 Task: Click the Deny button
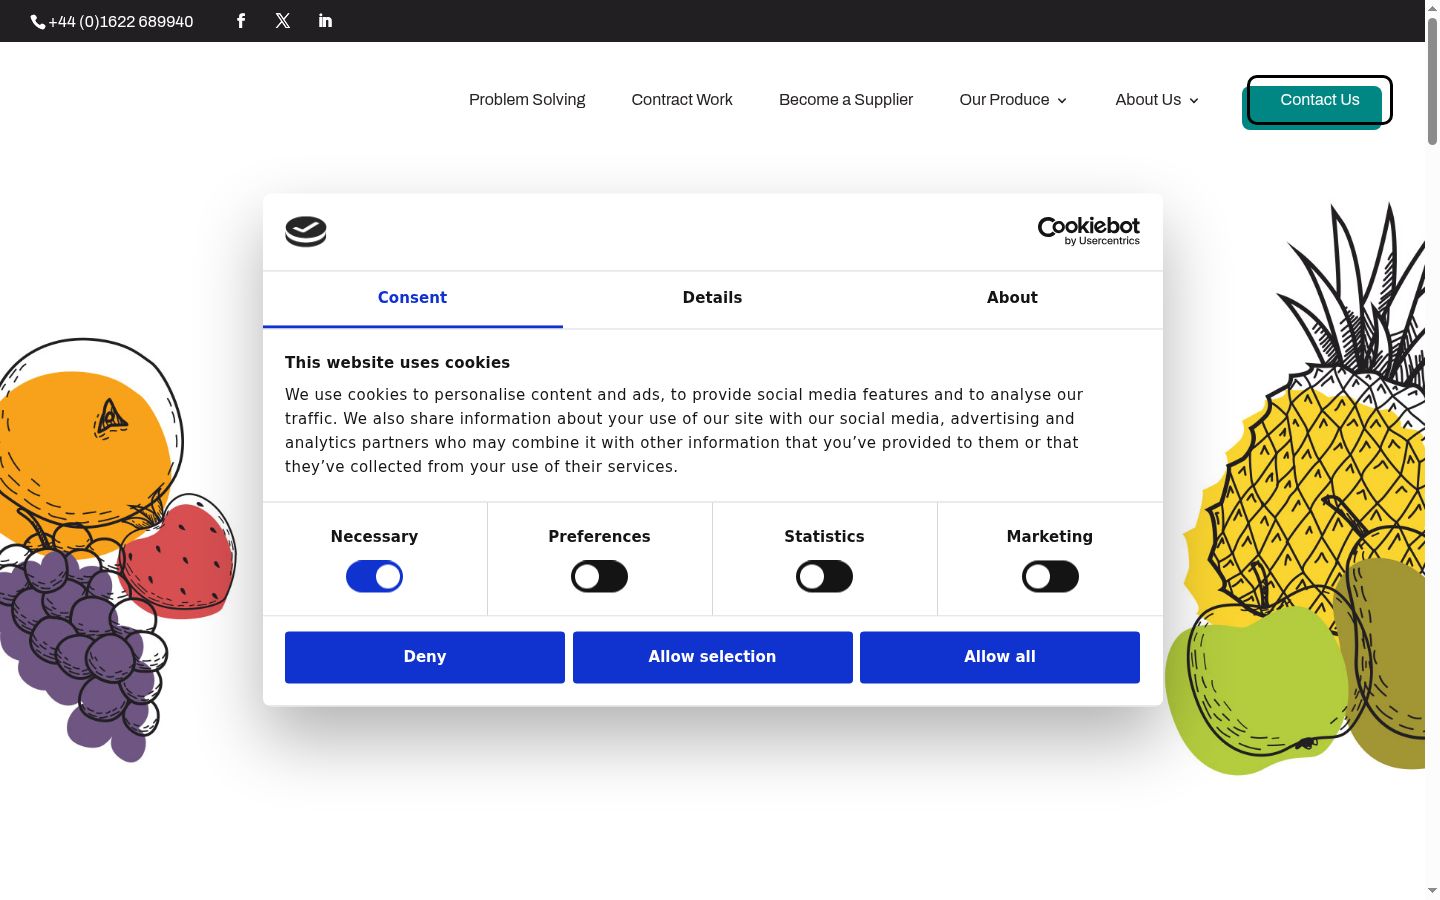coord(425,657)
